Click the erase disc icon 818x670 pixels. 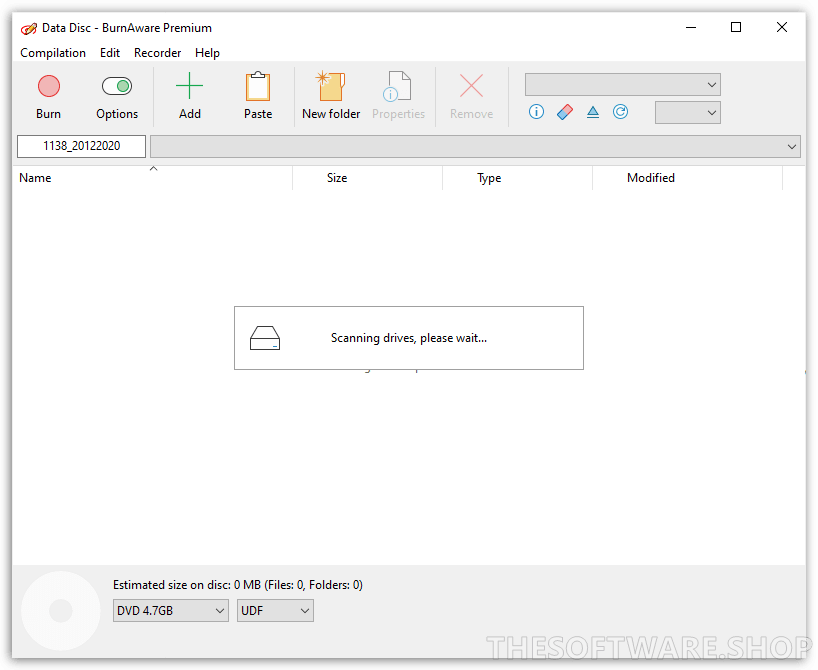(x=564, y=112)
